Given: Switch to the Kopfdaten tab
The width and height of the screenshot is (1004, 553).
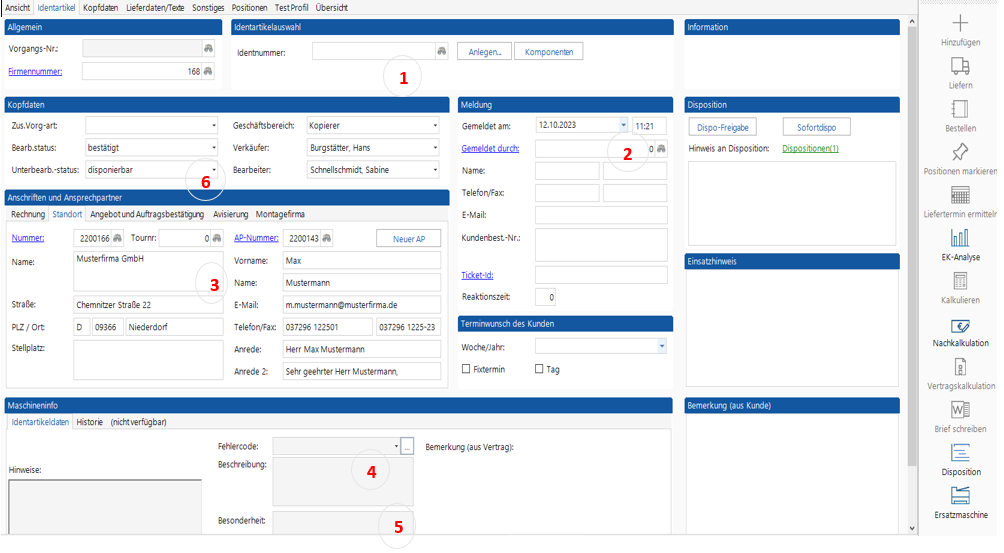Looking at the screenshot, I should click(x=99, y=7).
